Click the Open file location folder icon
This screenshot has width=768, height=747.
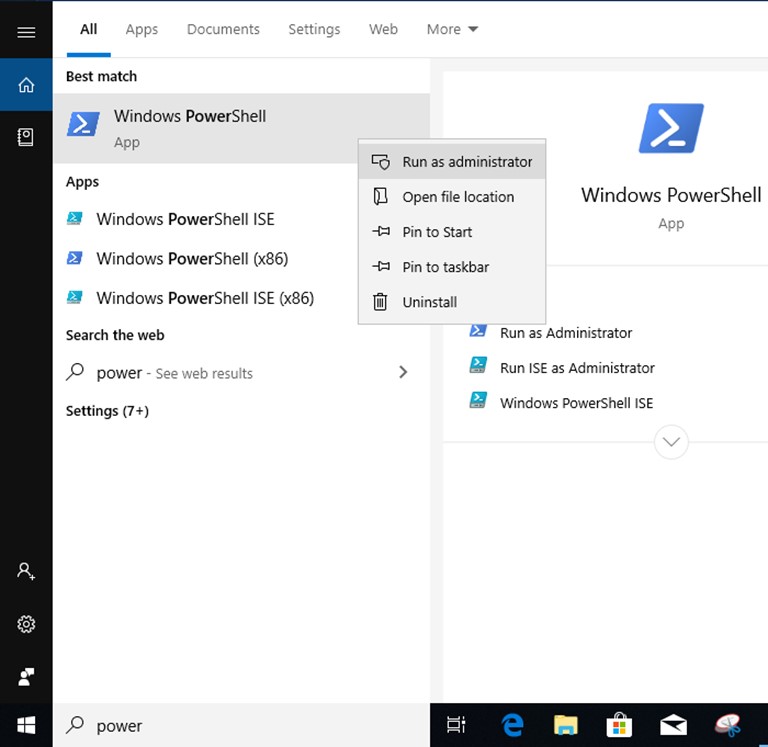coord(380,196)
